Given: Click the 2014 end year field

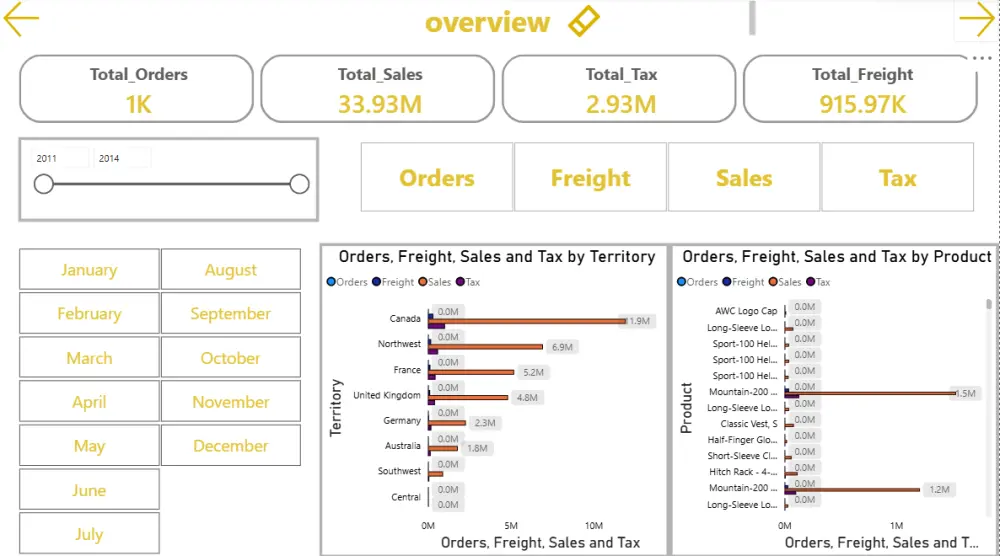Looking at the screenshot, I should (x=122, y=158).
